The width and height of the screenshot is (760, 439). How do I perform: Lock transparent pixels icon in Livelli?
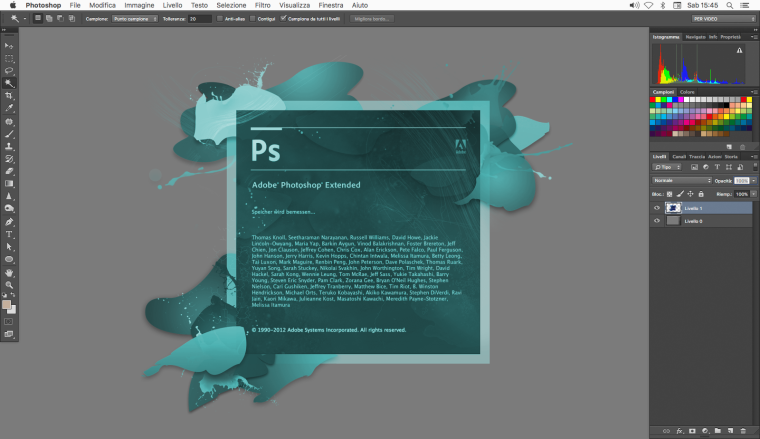(x=669, y=194)
